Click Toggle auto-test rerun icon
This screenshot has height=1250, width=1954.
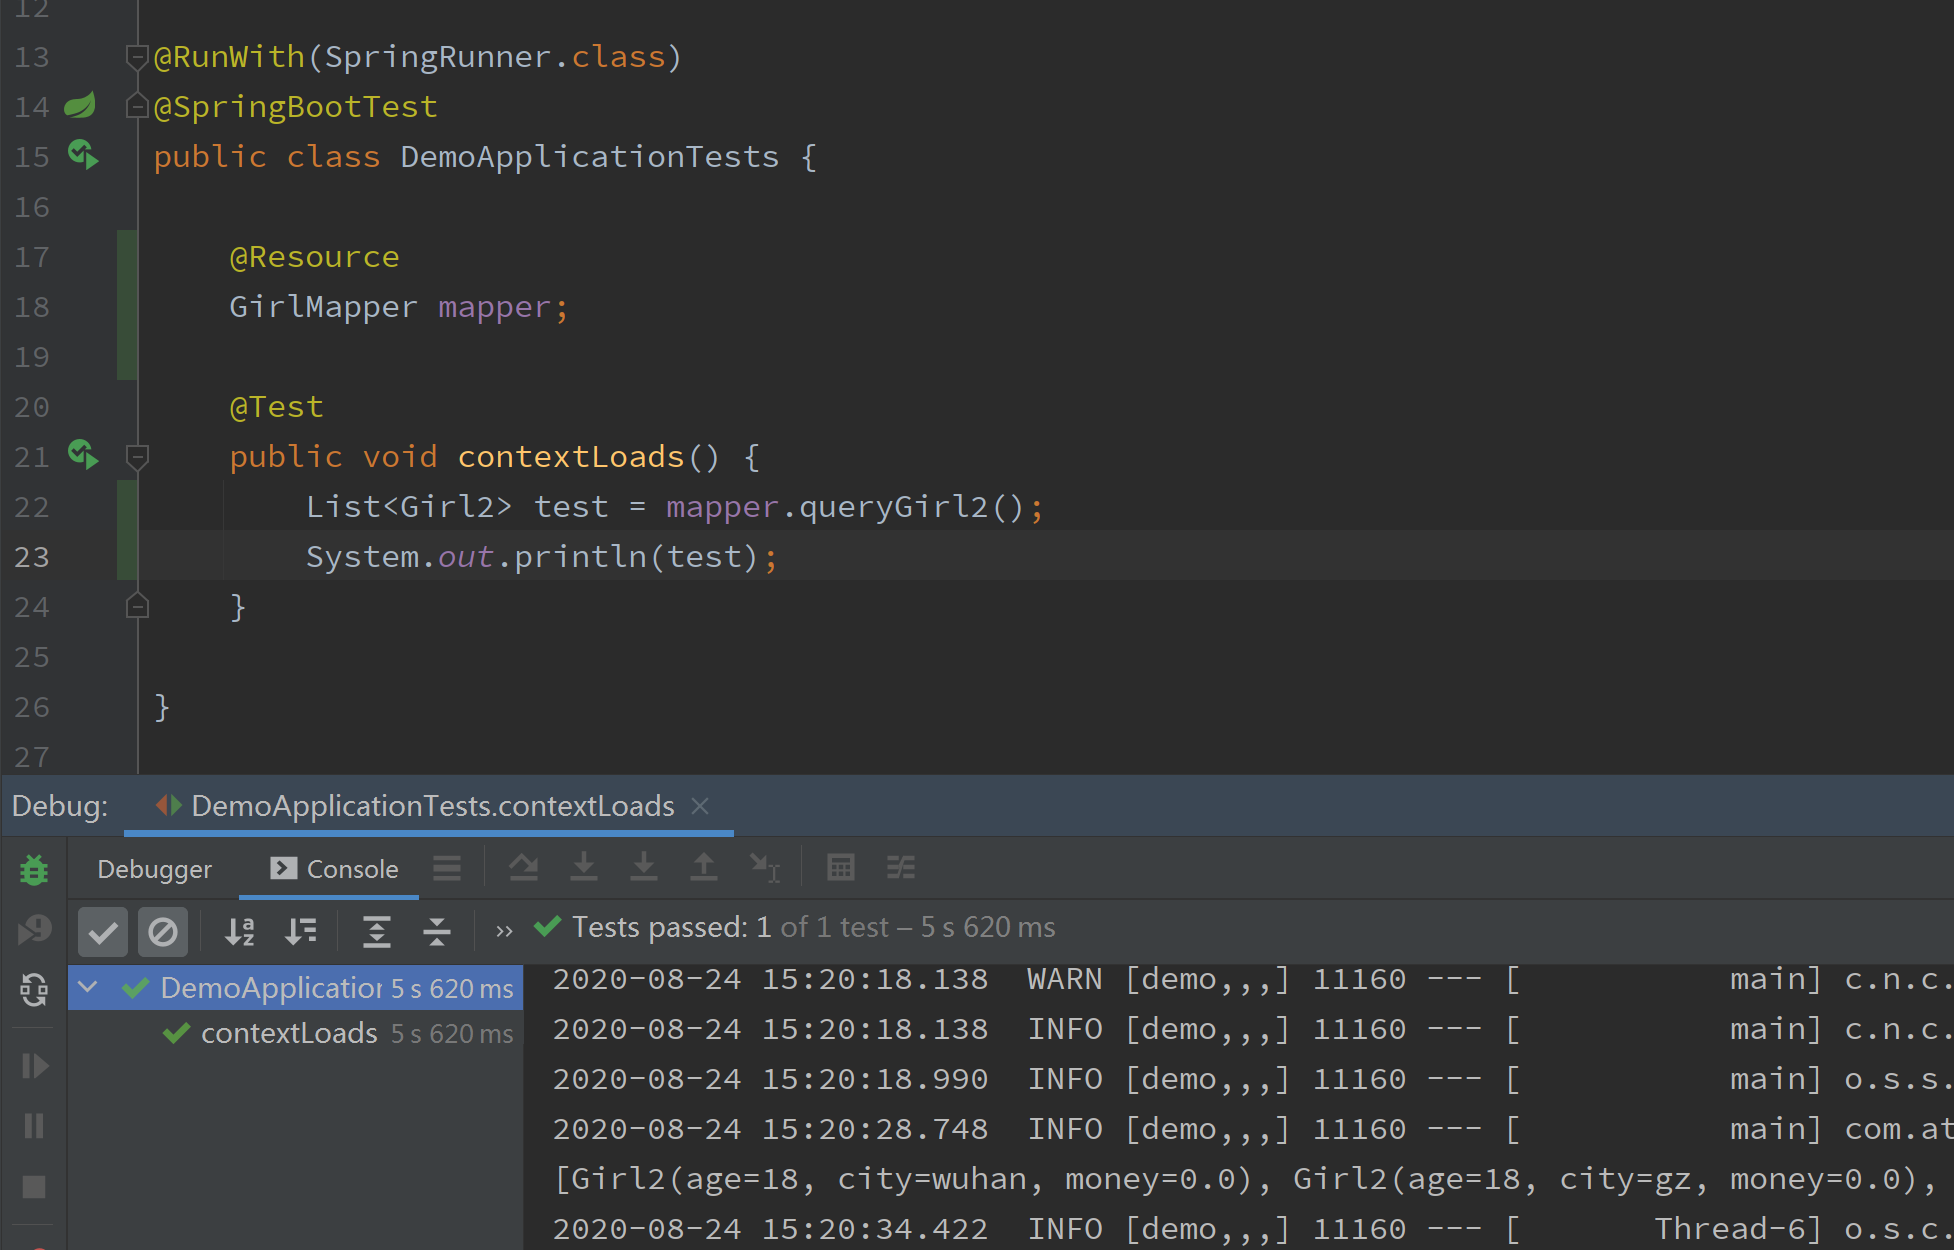pos(34,990)
